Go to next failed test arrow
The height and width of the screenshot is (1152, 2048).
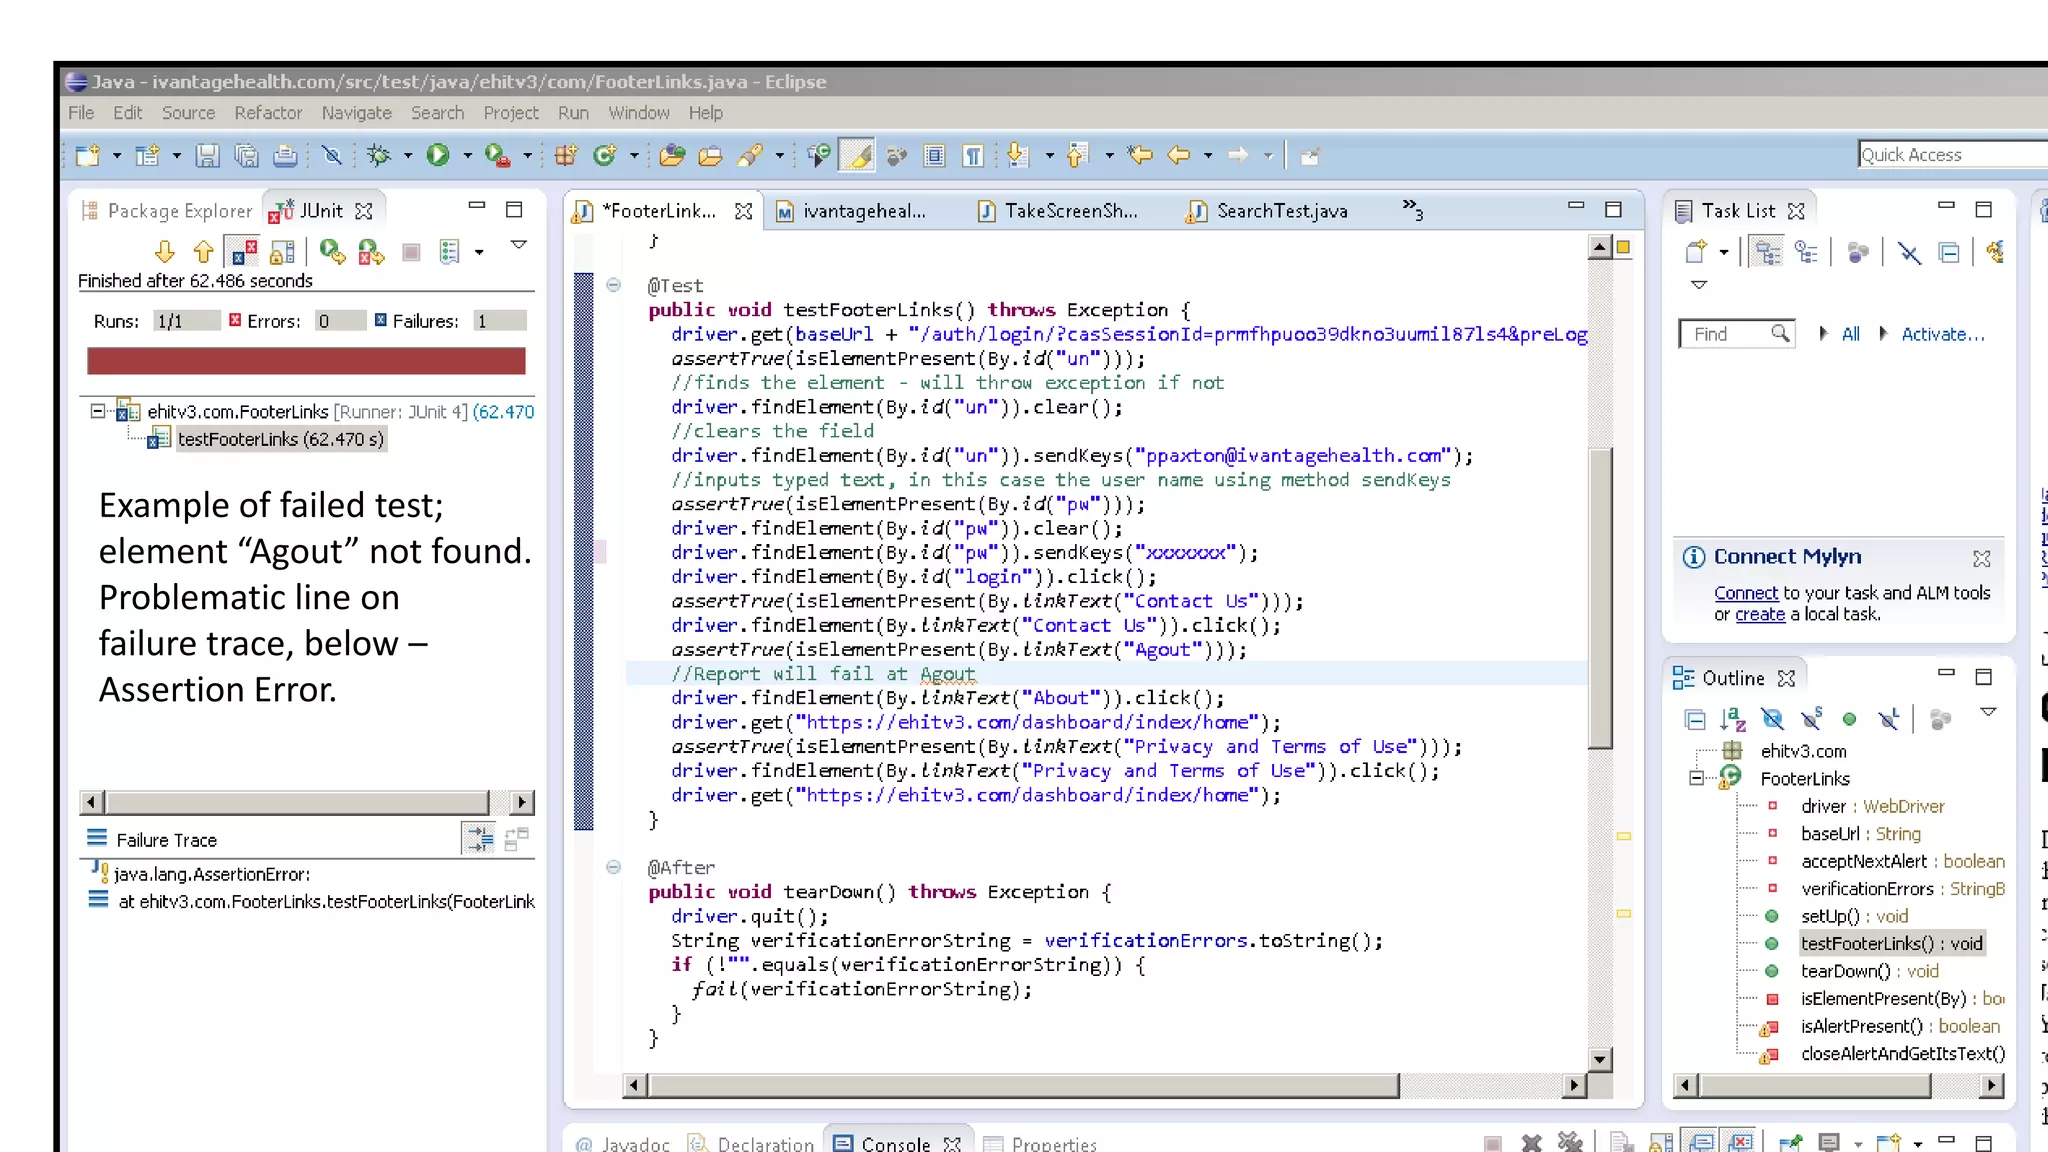[165, 252]
